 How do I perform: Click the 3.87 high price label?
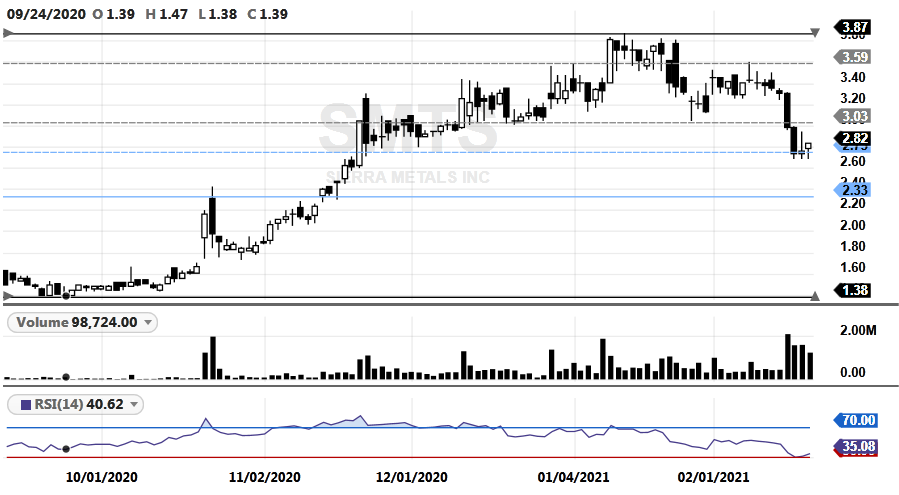click(852, 27)
